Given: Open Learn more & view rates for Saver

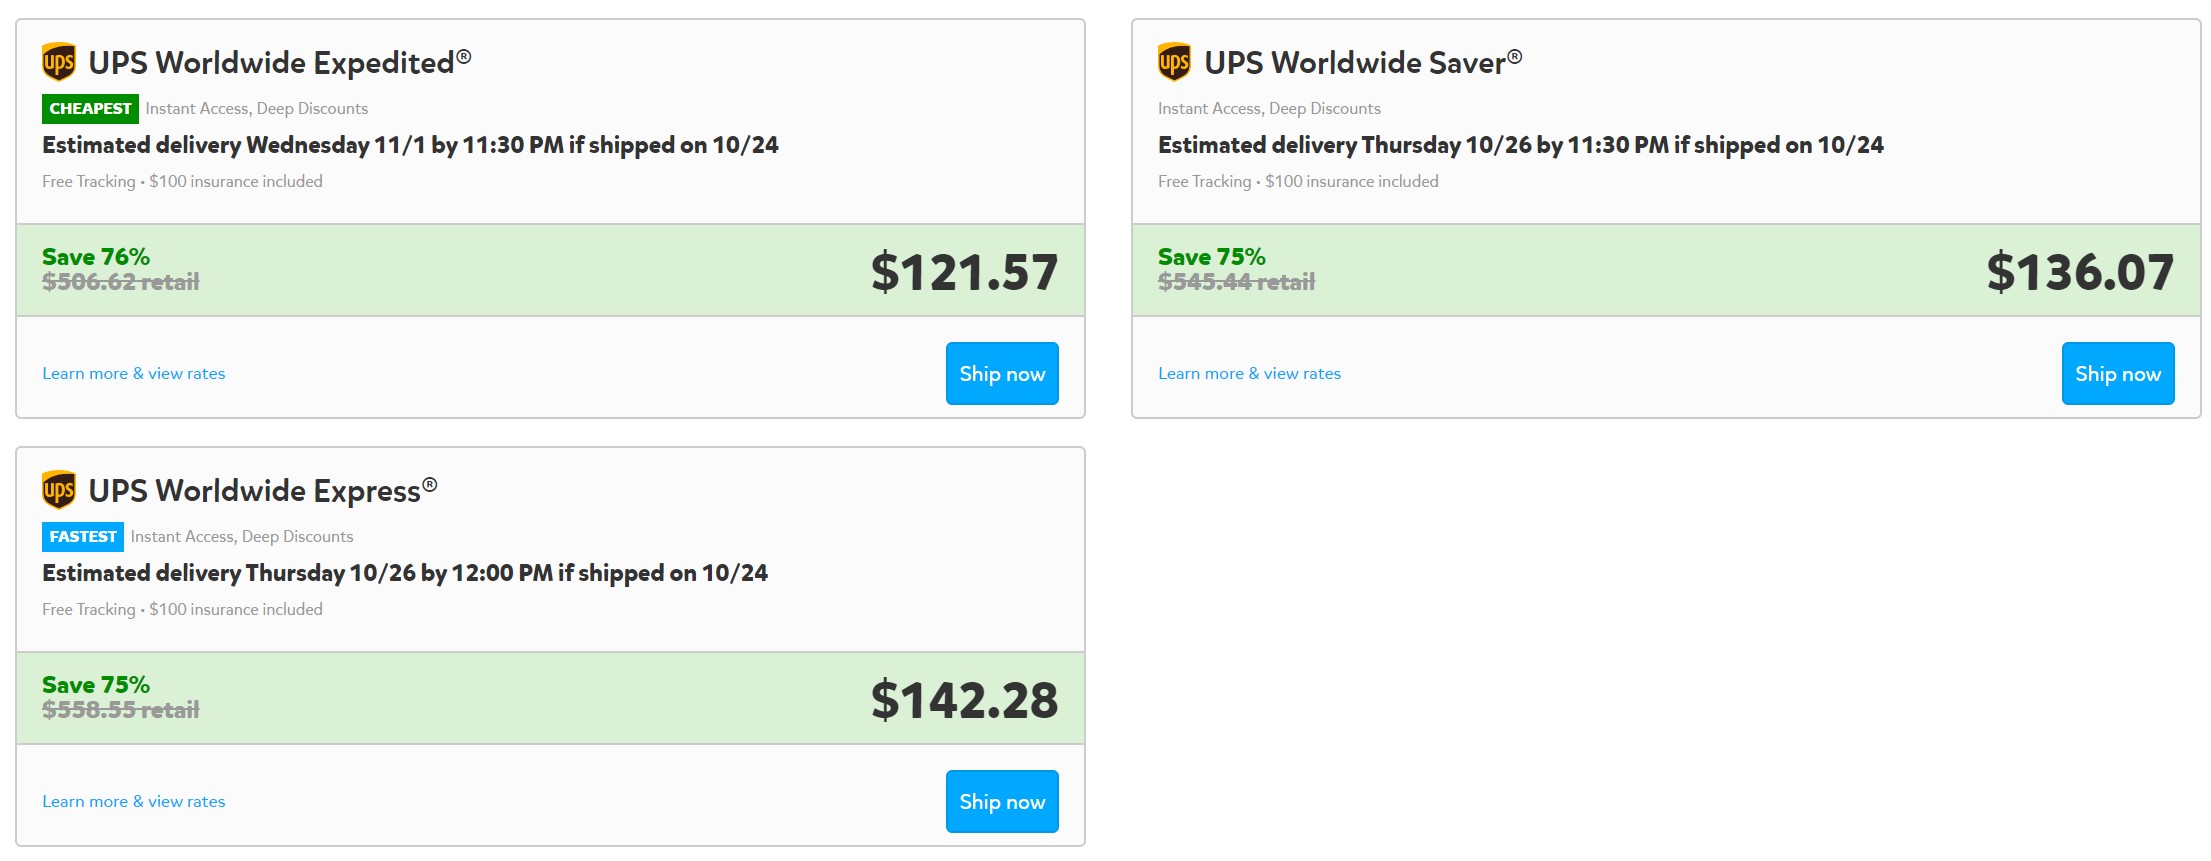Looking at the screenshot, I should click(x=1249, y=373).
